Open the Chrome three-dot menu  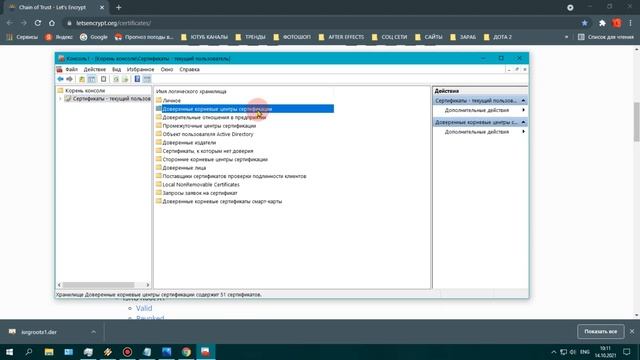point(631,23)
